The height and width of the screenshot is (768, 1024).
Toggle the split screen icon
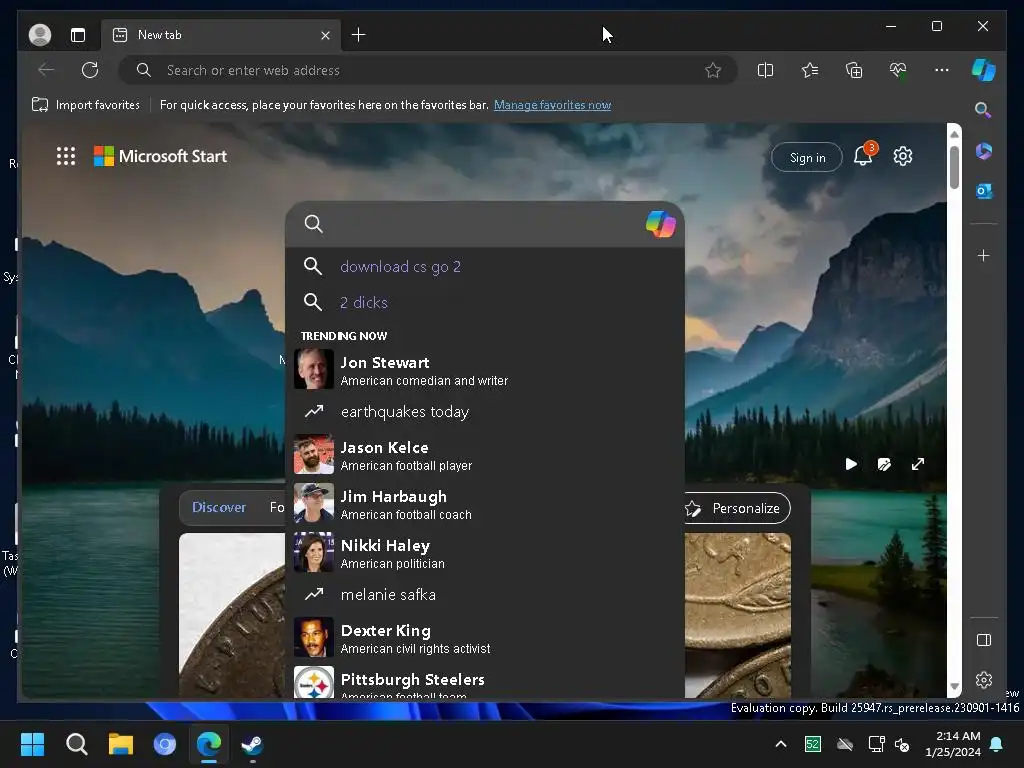click(765, 70)
